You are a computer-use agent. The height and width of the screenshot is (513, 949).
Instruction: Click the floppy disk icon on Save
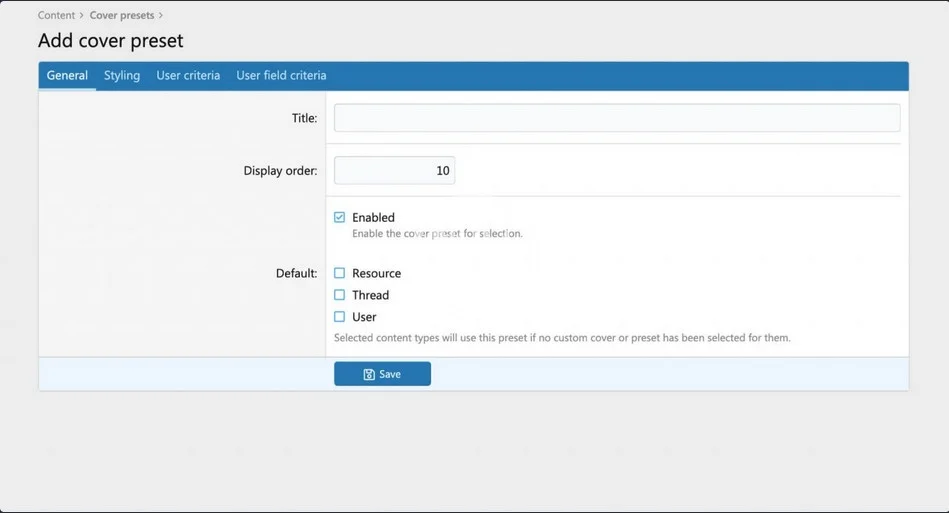click(x=369, y=374)
